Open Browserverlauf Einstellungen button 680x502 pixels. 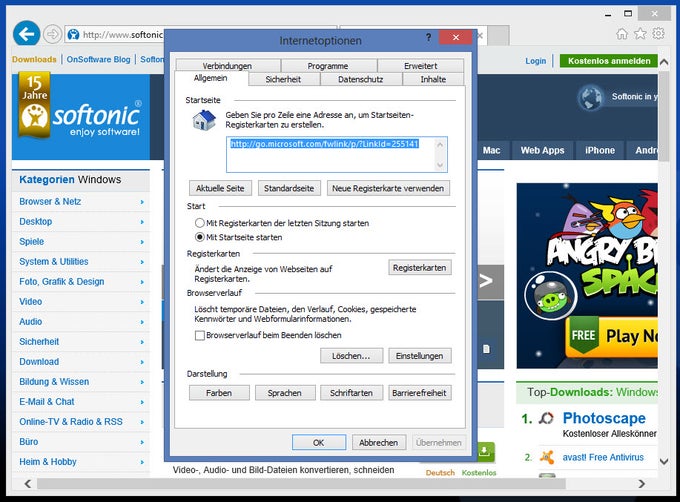[x=420, y=356]
